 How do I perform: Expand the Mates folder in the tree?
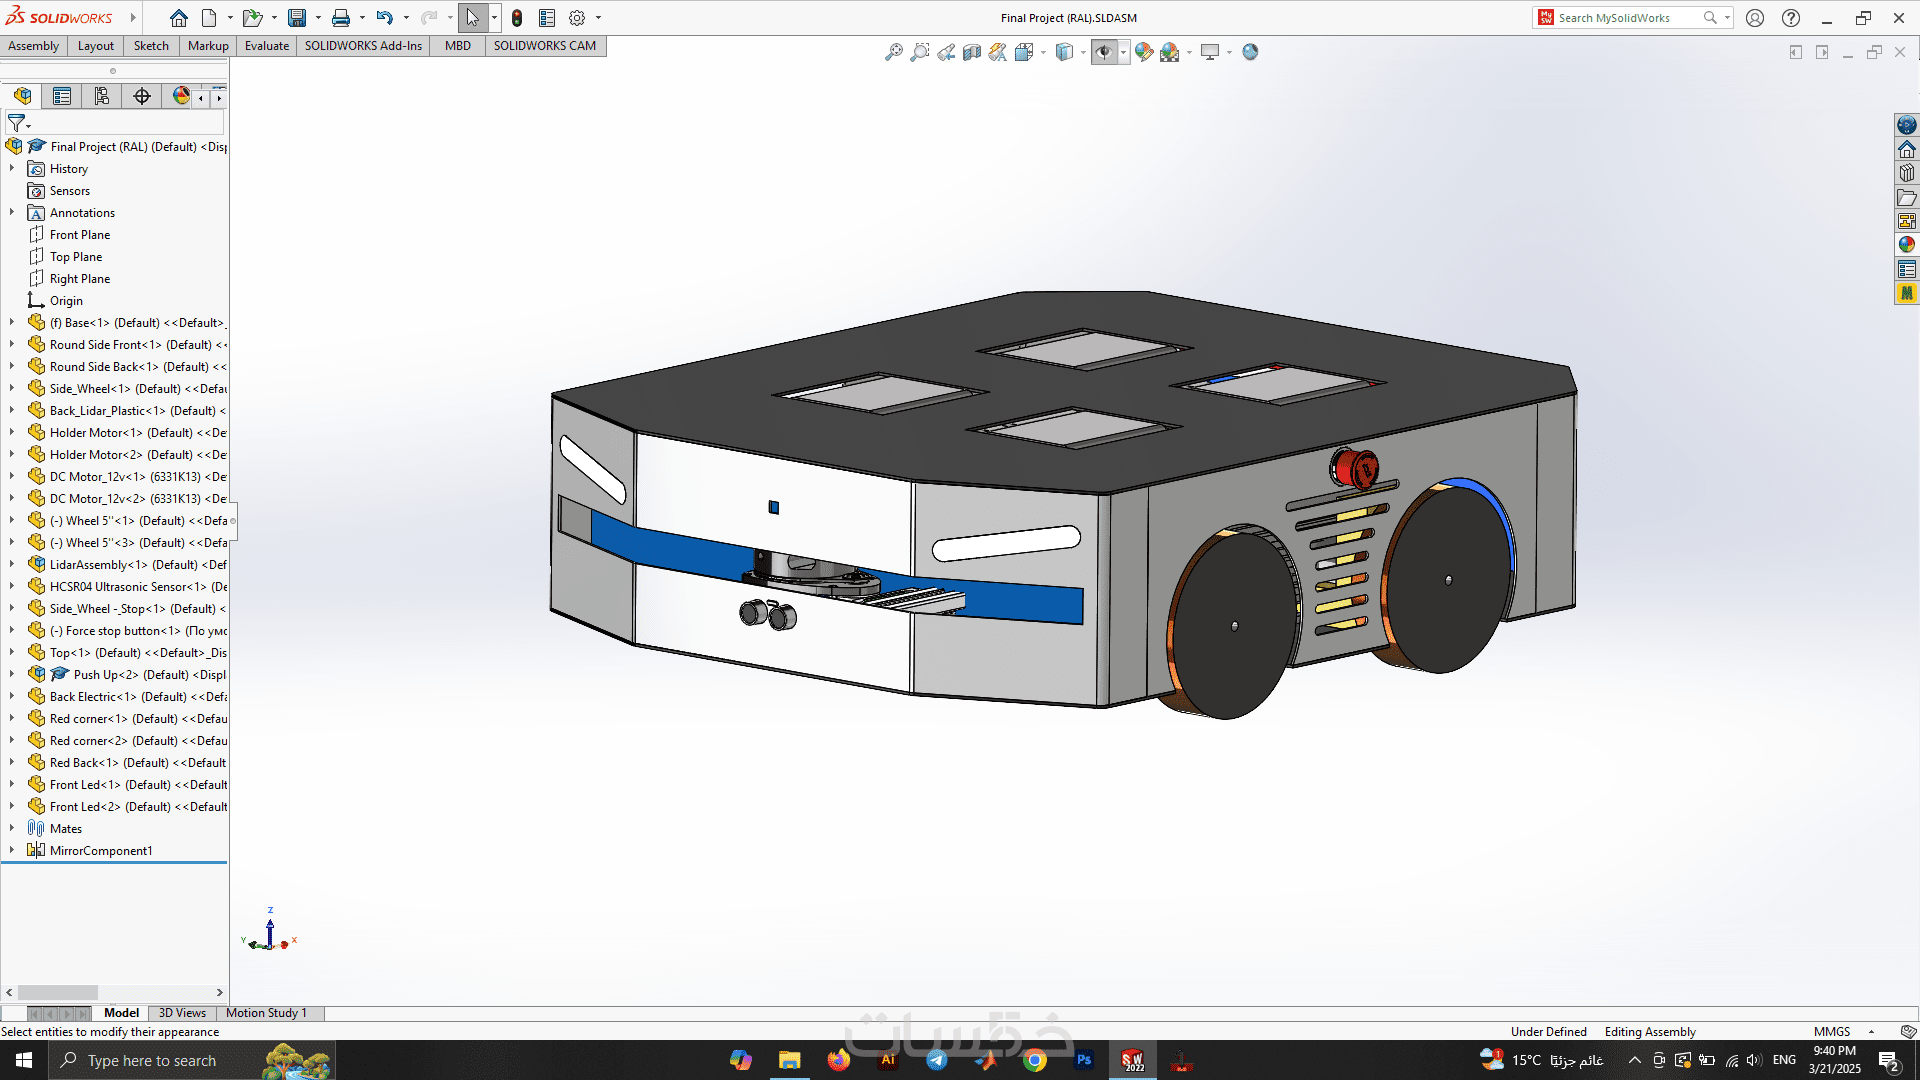point(12,828)
